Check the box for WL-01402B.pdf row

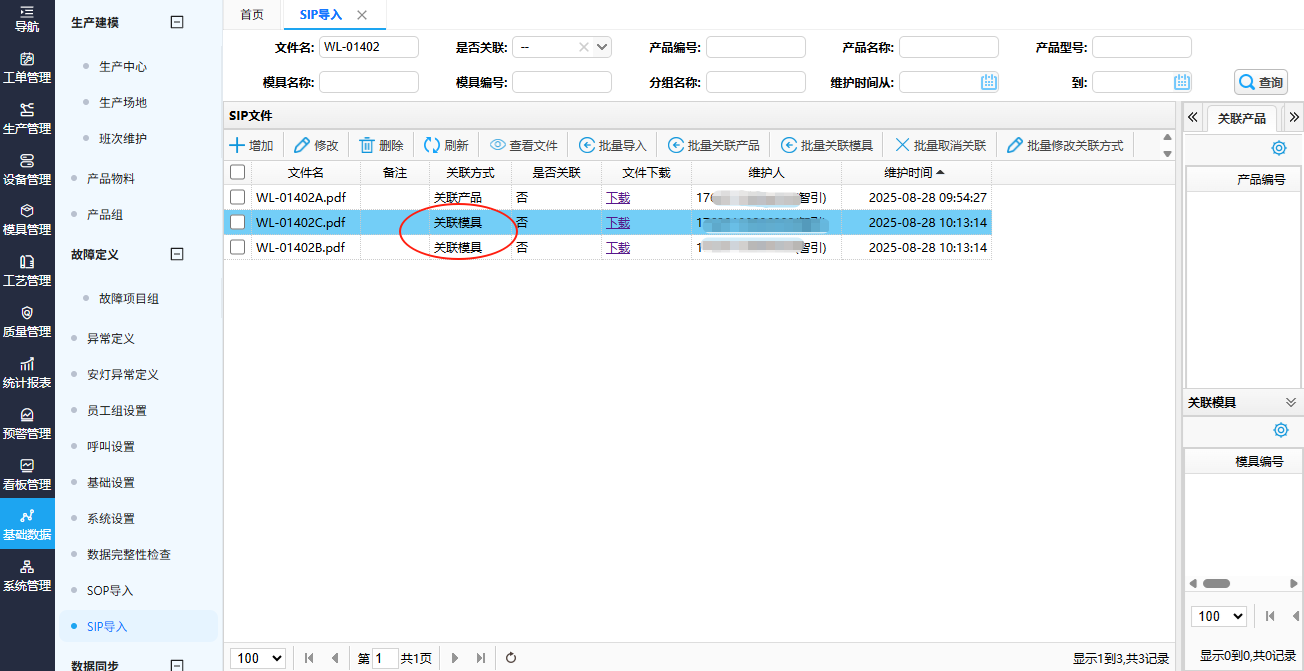(x=238, y=247)
